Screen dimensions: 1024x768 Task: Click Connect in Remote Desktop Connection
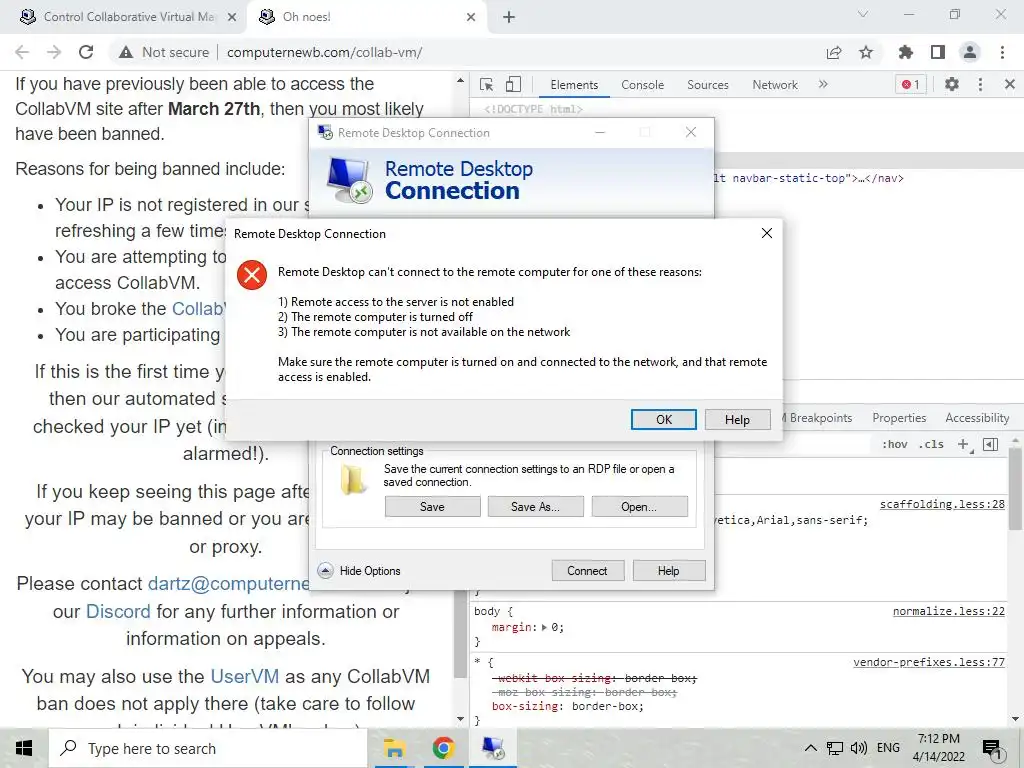click(x=587, y=571)
